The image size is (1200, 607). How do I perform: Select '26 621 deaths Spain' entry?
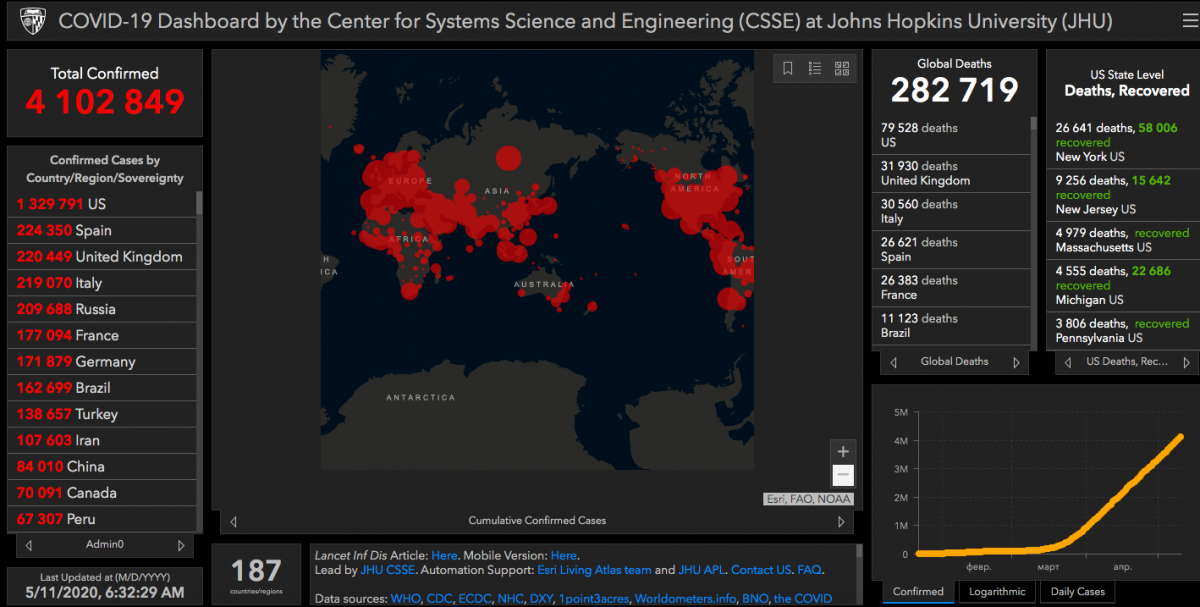(952, 249)
